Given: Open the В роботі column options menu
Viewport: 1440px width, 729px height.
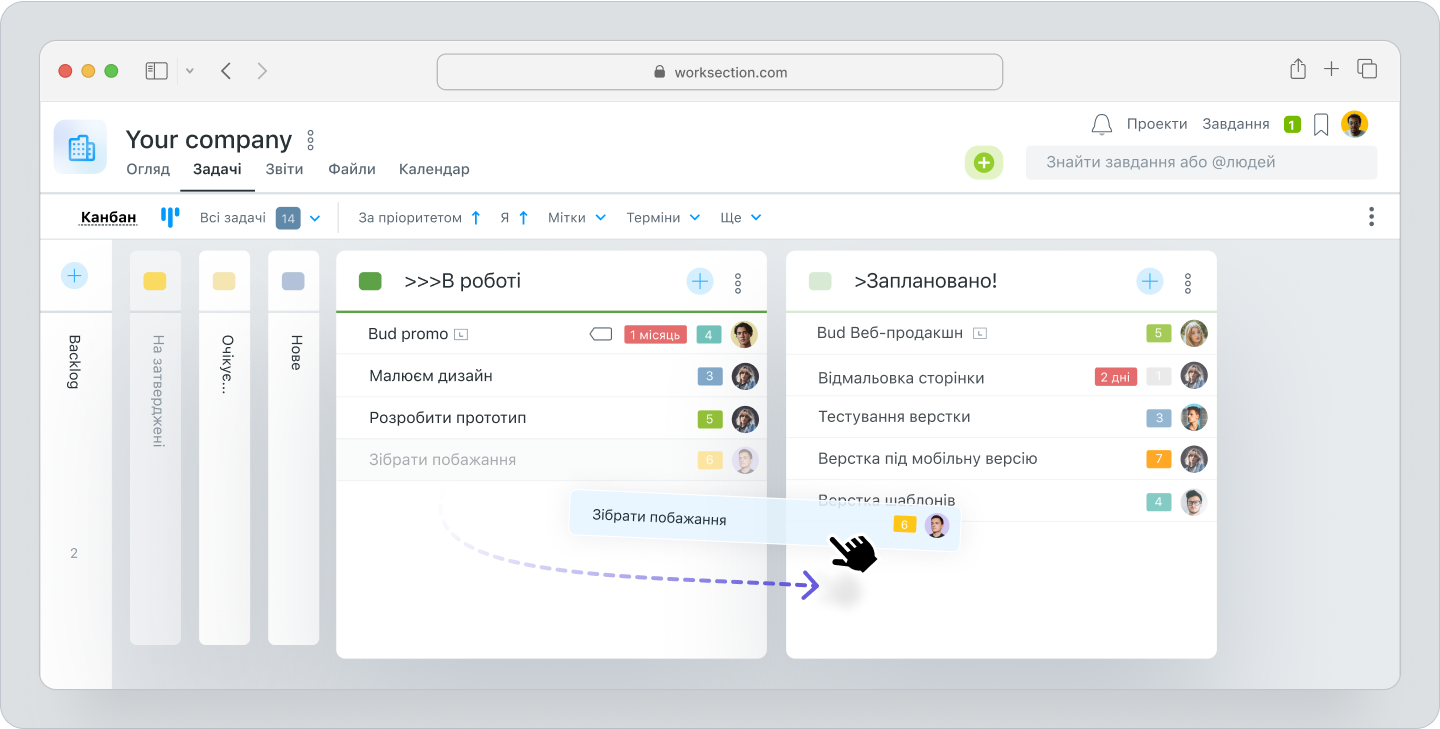Looking at the screenshot, I should pos(737,281).
